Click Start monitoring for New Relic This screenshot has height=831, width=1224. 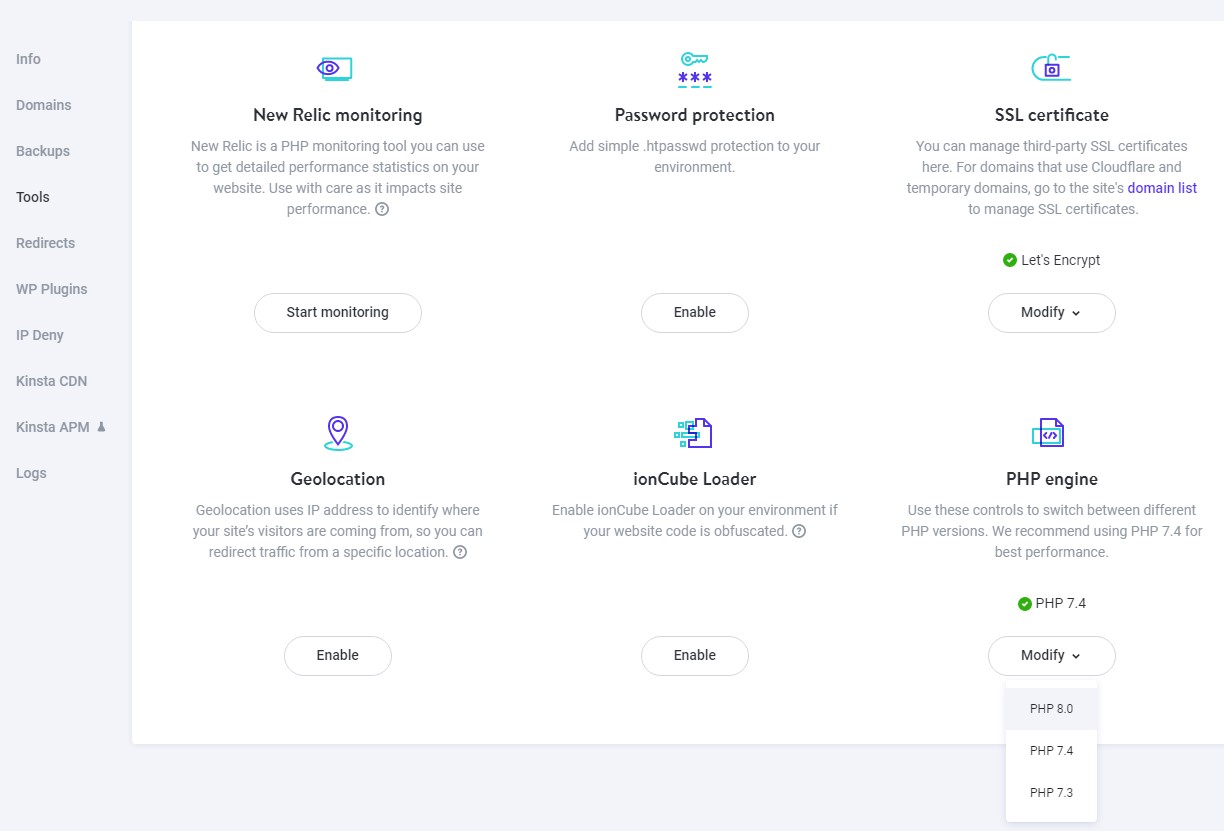337,312
